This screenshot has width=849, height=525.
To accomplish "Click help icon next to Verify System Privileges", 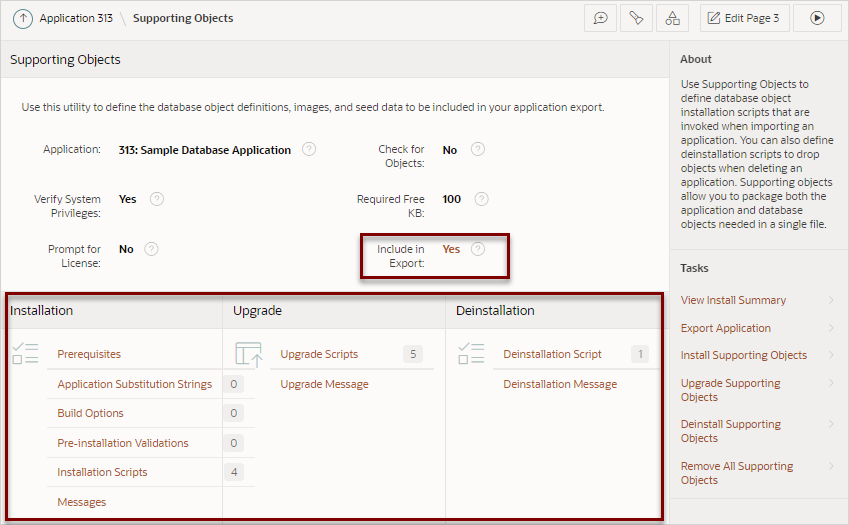I will click(156, 199).
